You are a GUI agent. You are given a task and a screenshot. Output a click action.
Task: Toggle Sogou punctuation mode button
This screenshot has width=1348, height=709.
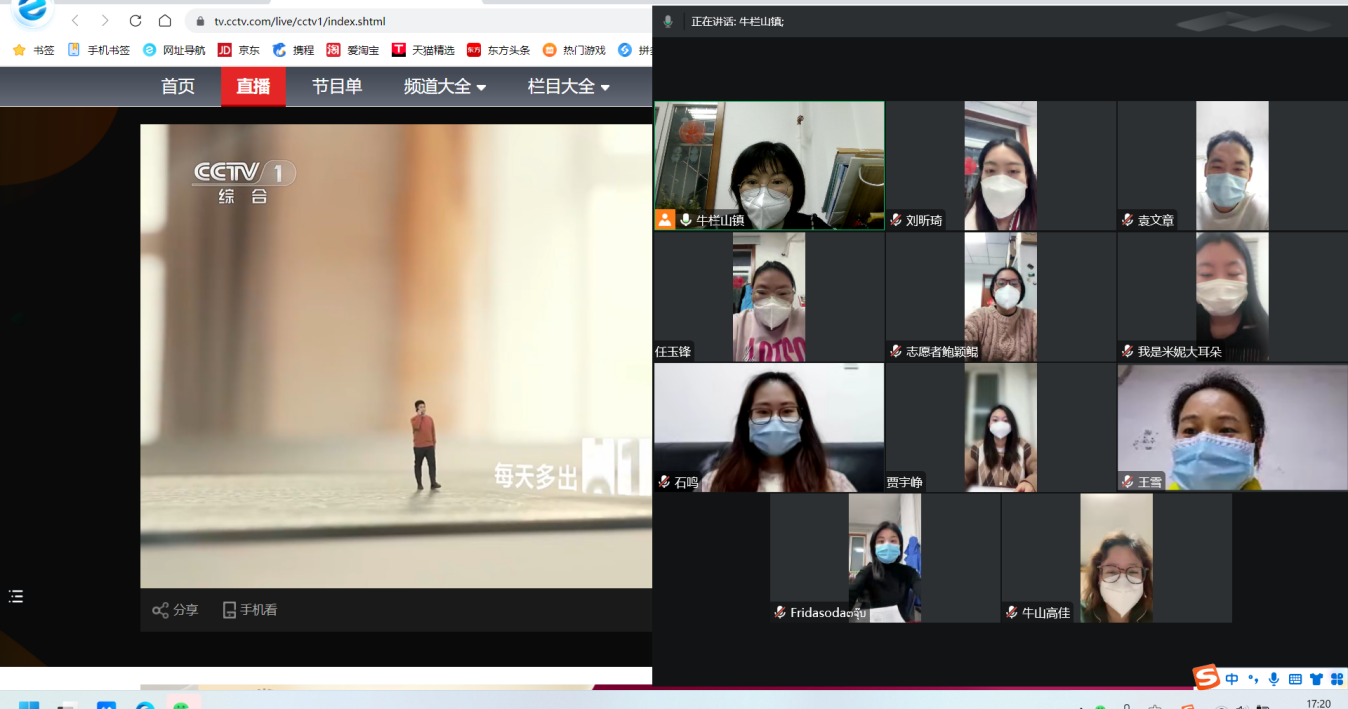point(1253,679)
